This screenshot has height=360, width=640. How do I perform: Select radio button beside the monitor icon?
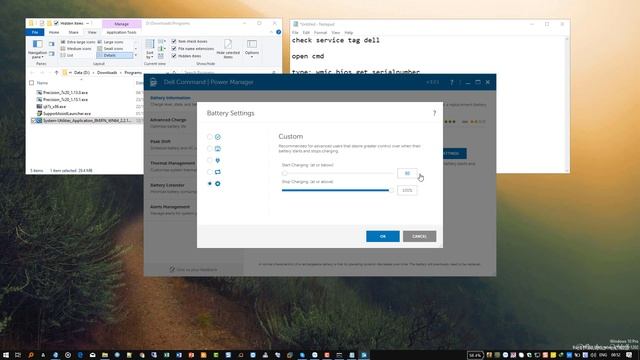coord(209,149)
